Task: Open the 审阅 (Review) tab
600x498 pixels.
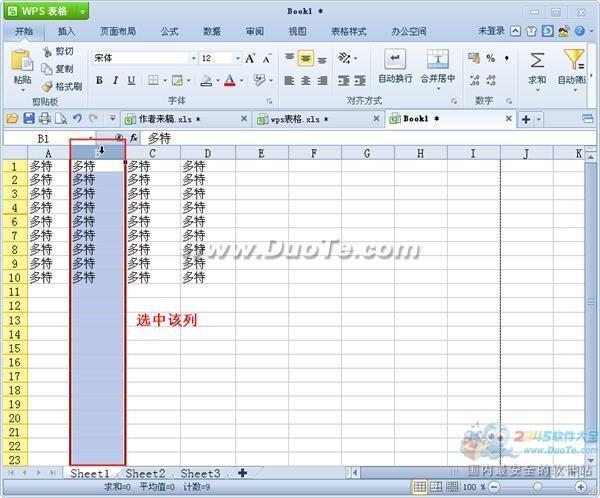Action: (254, 31)
